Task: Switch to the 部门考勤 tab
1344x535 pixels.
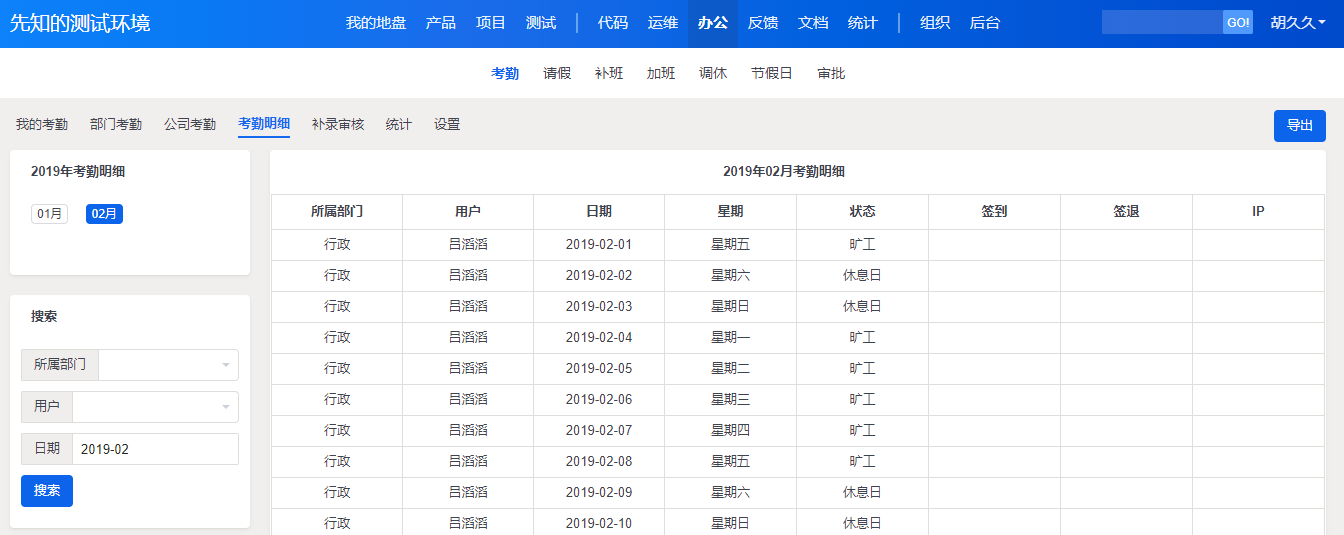Action: coord(116,125)
